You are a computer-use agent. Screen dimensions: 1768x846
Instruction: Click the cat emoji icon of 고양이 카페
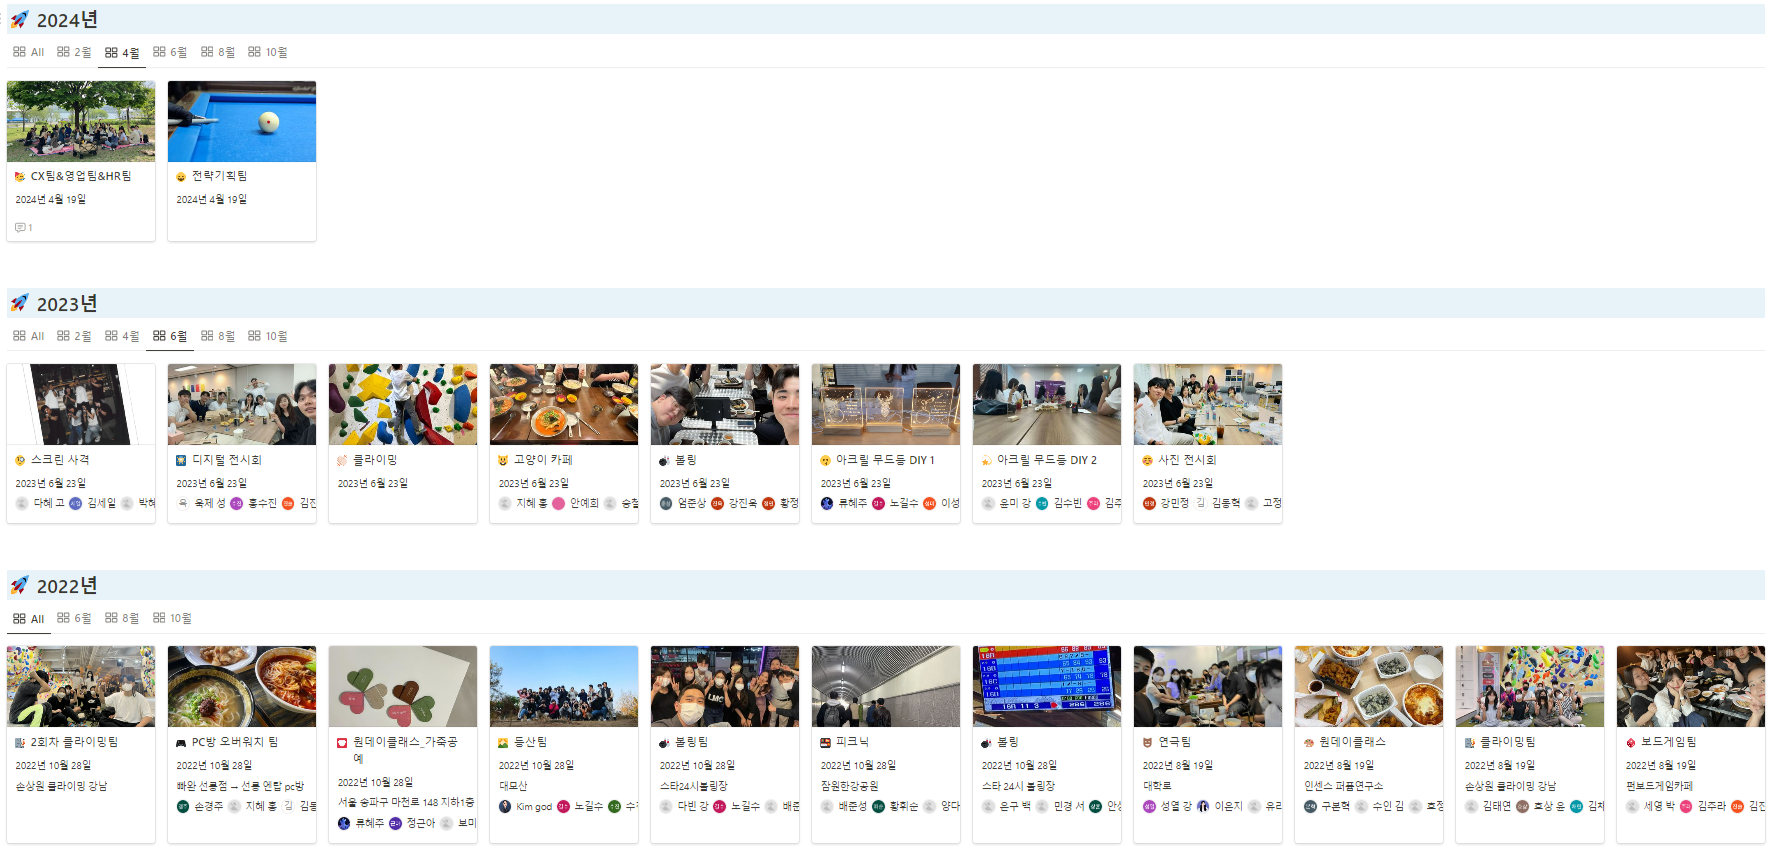[503, 460]
